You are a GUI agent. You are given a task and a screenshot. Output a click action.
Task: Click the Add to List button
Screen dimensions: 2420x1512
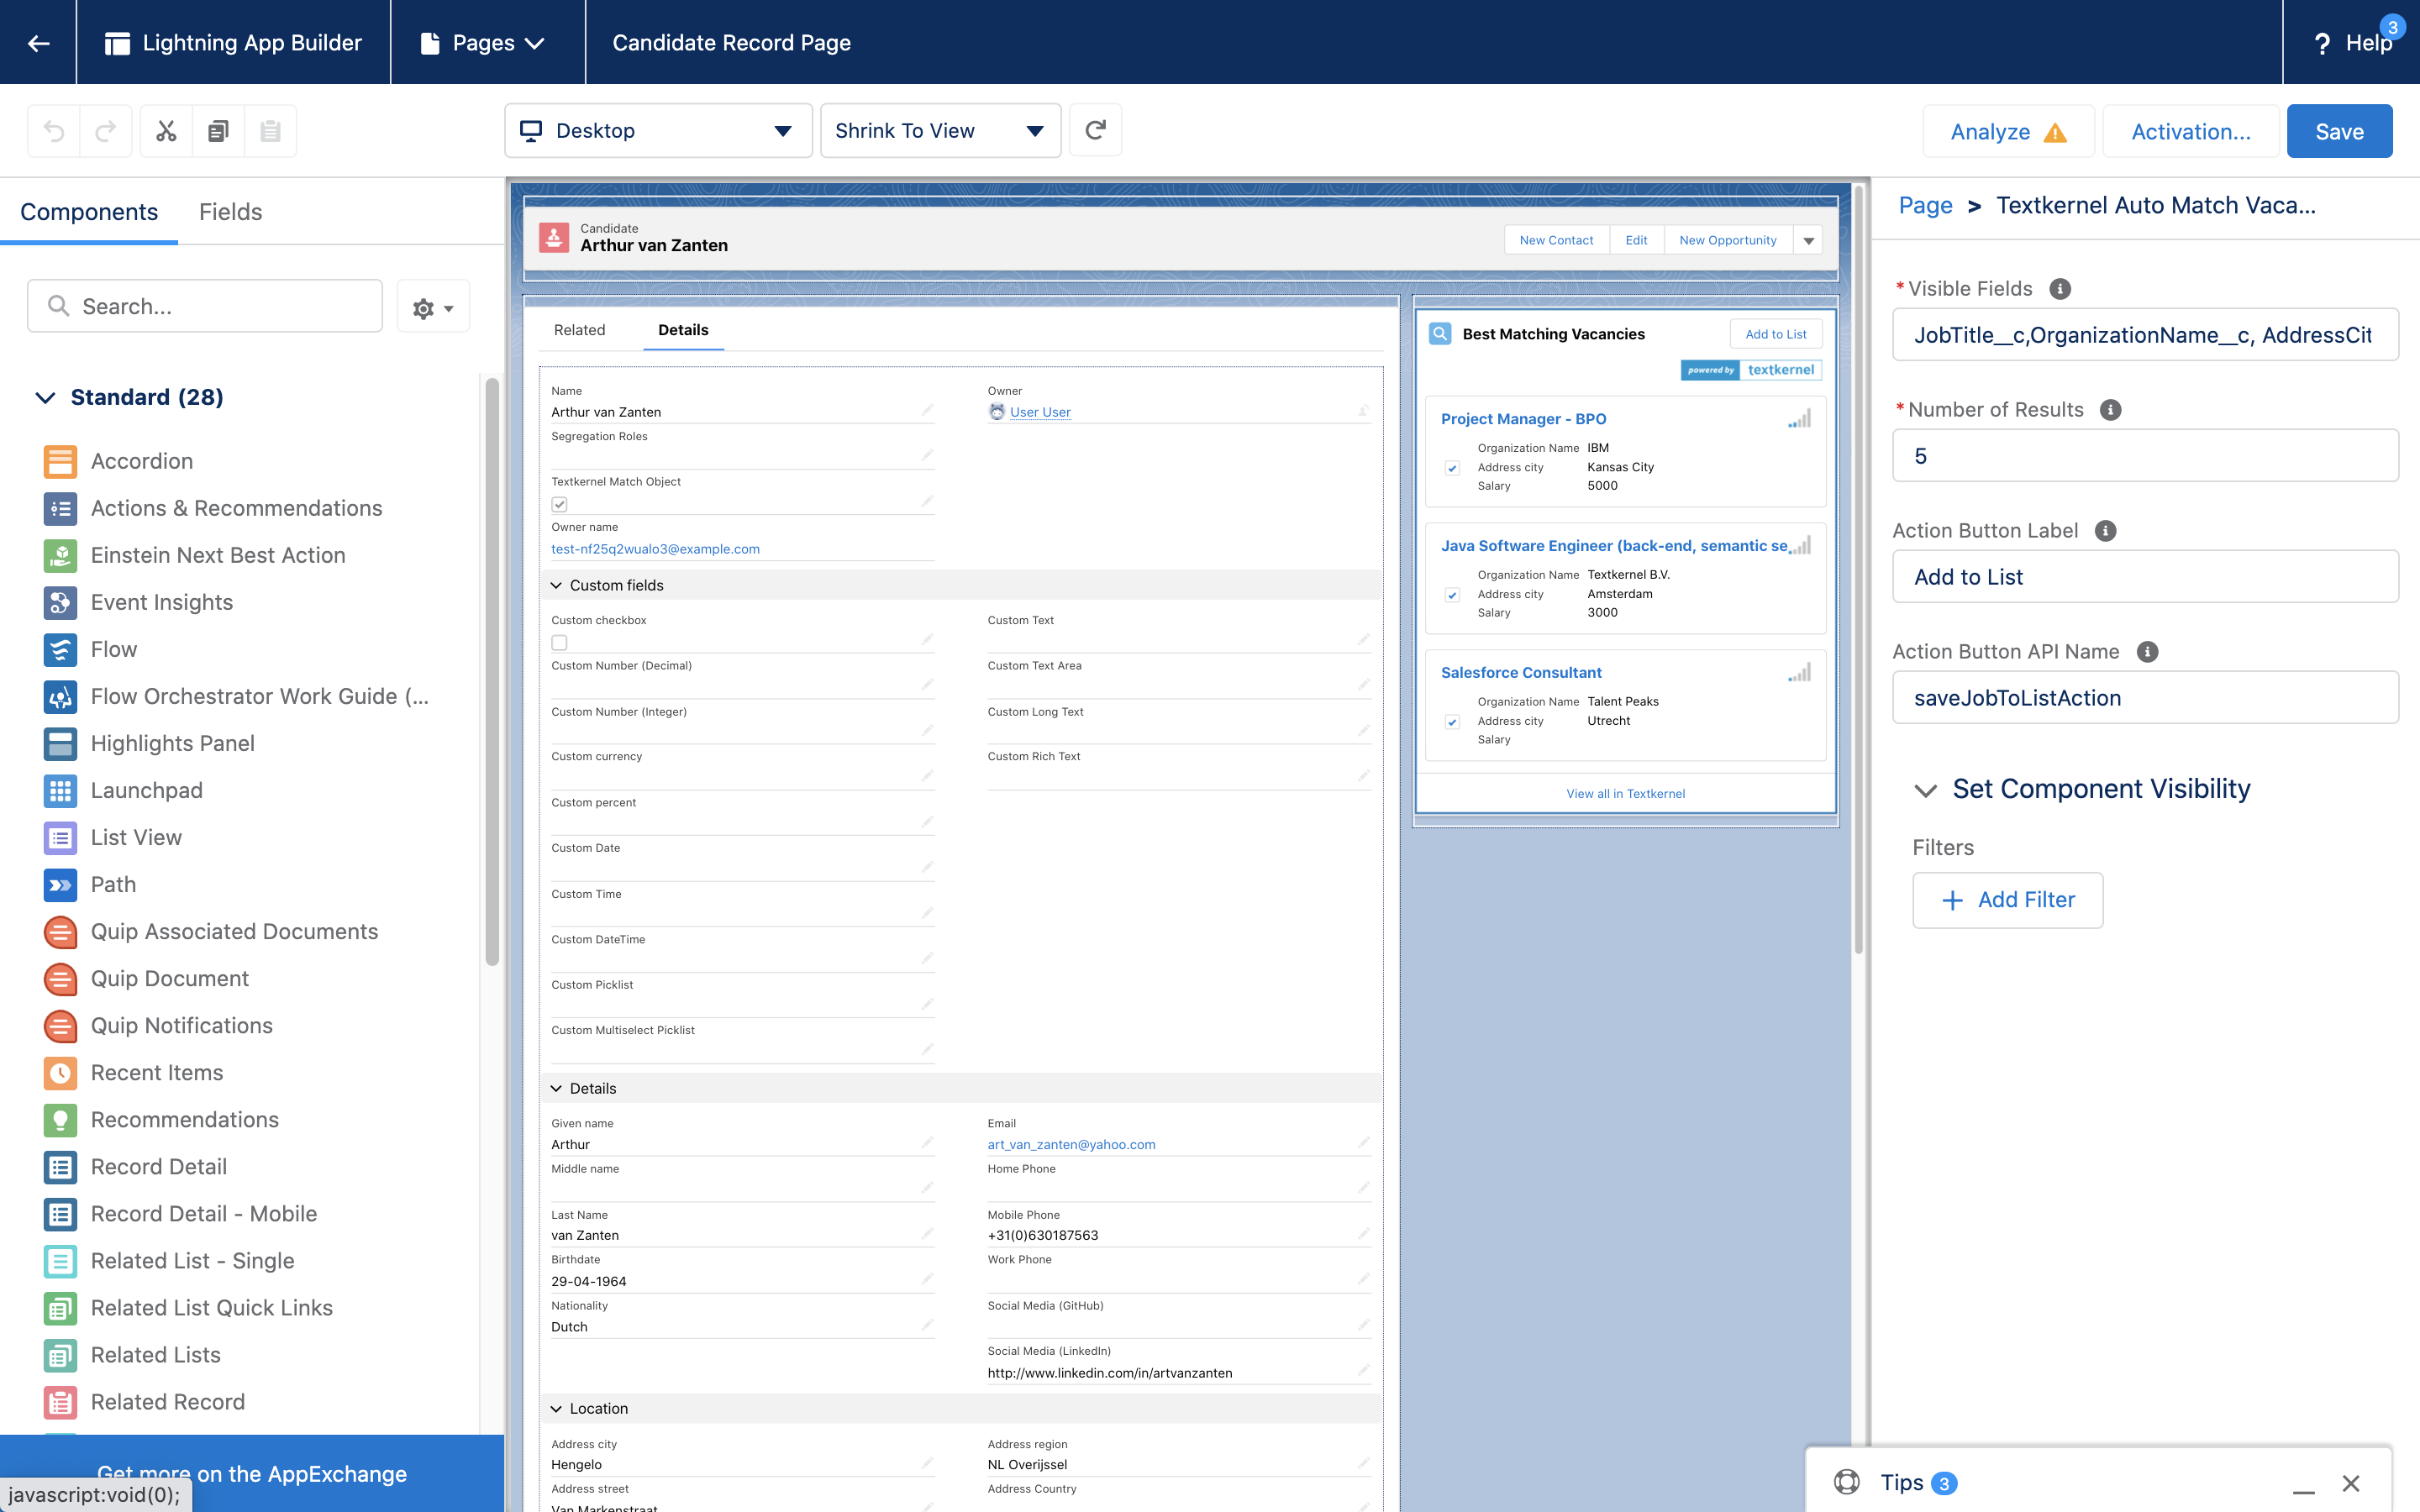tap(1777, 334)
